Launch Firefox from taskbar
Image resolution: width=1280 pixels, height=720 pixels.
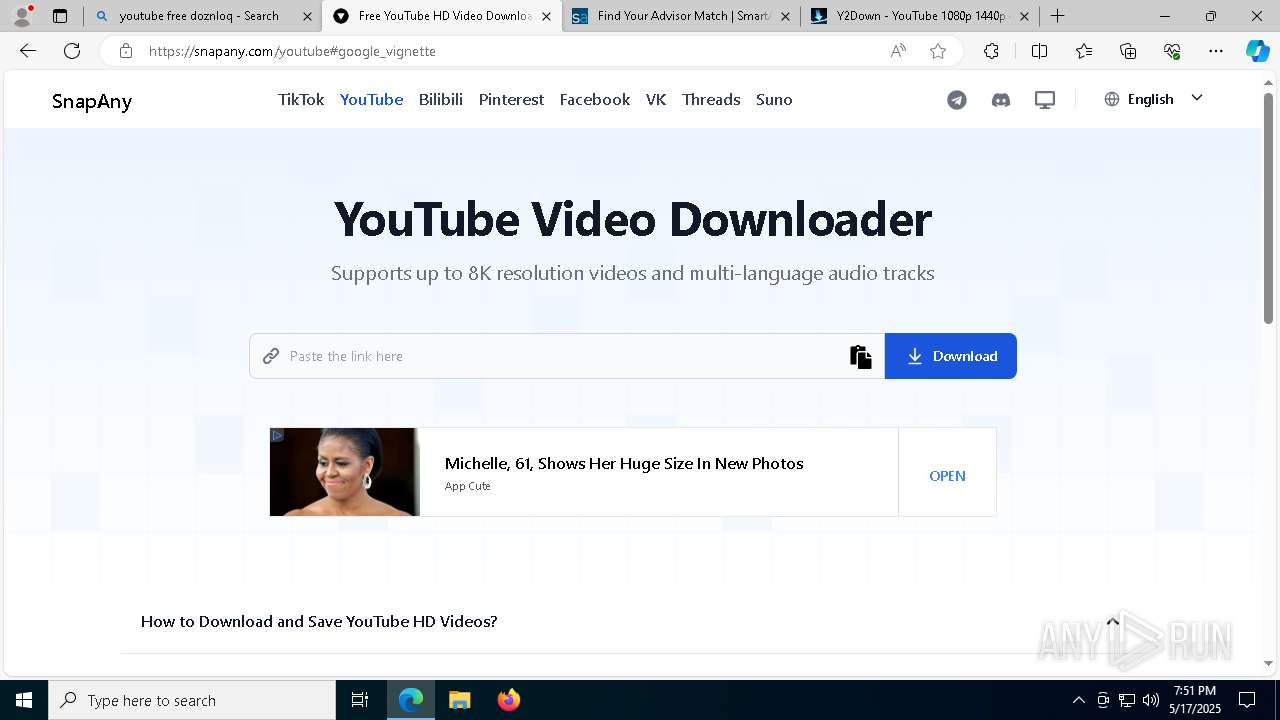click(x=508, y=700)
